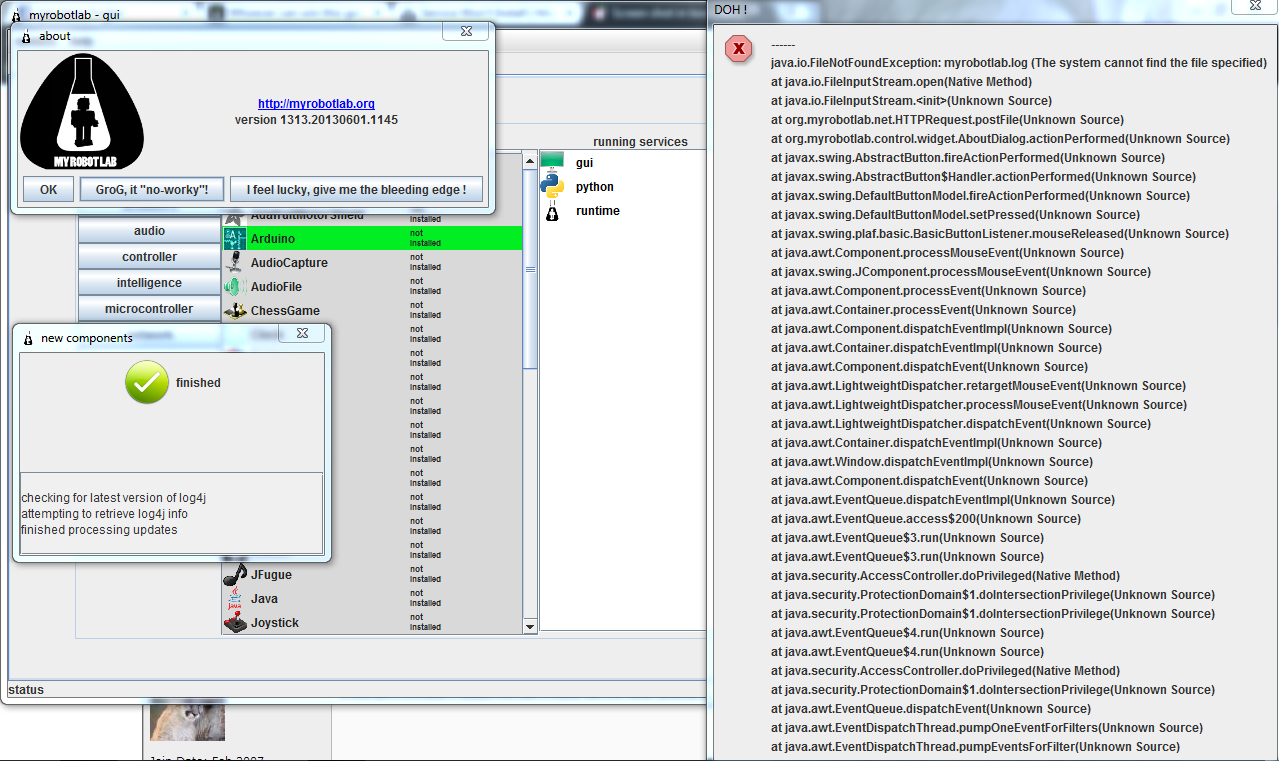Viewport: 1279px width, 761px height.
Task: Click the runtime running service icon
Action: [x=552, y=211]
